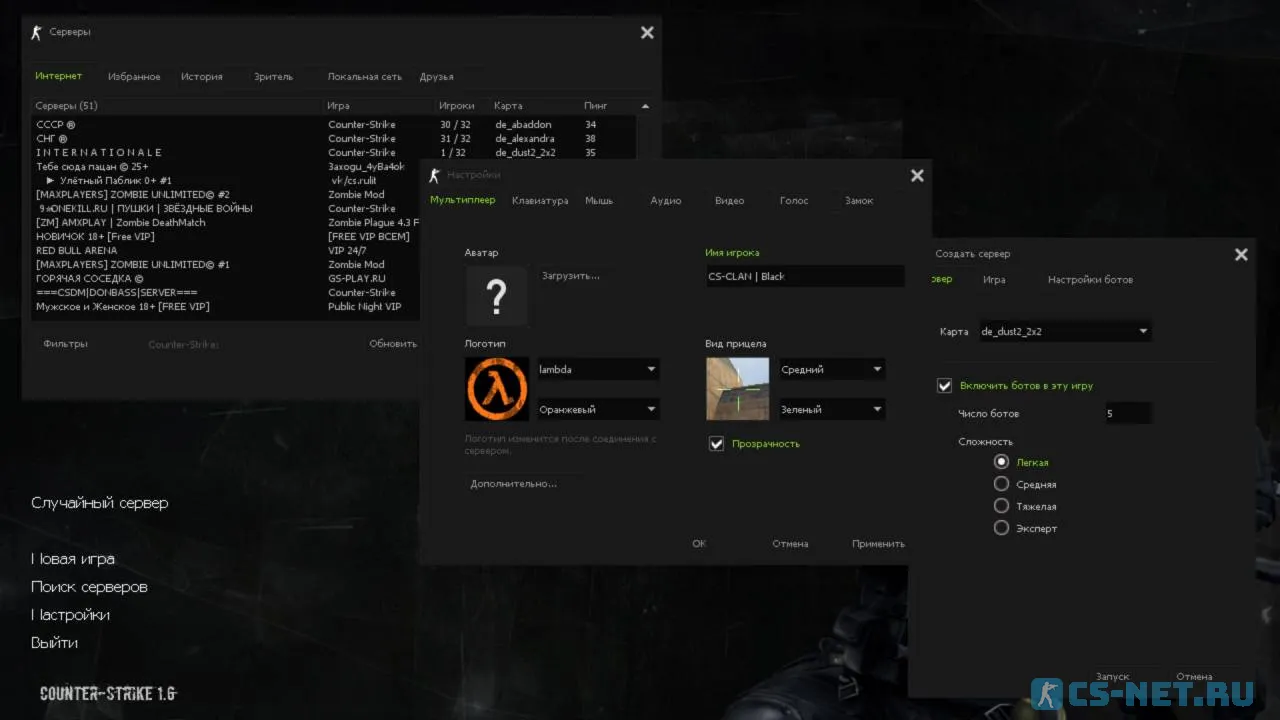The image size is (1280, 720).
Task: Open the lambda logo dropdown
Action: click(598, 370)
